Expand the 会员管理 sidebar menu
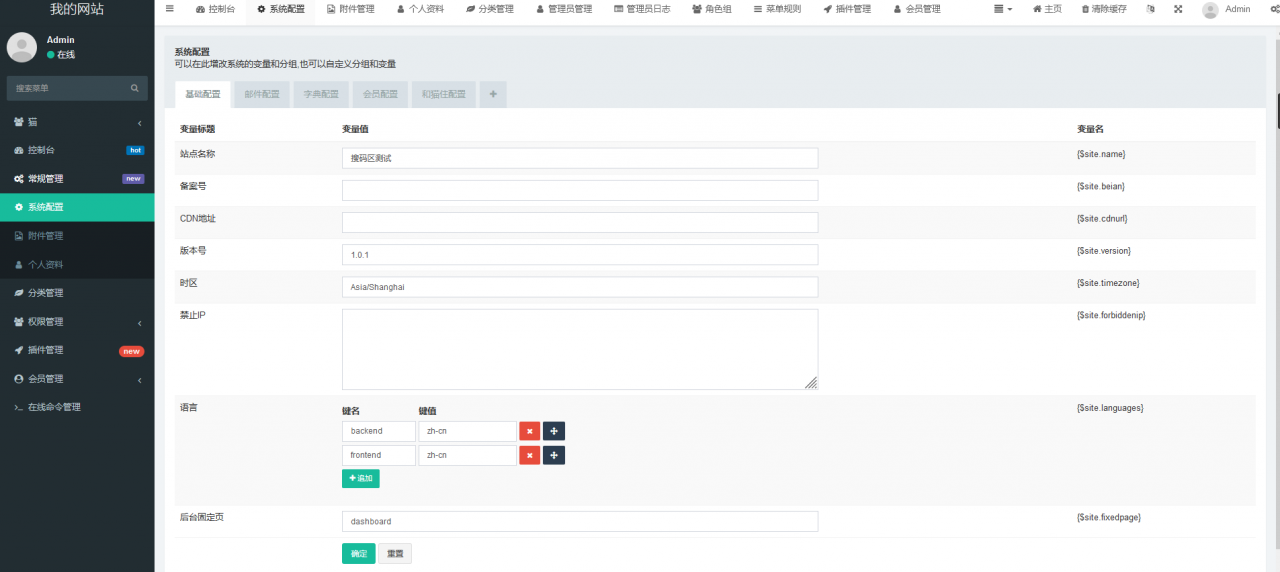Viewport: 1280px width, 572px height. [77, 379]
